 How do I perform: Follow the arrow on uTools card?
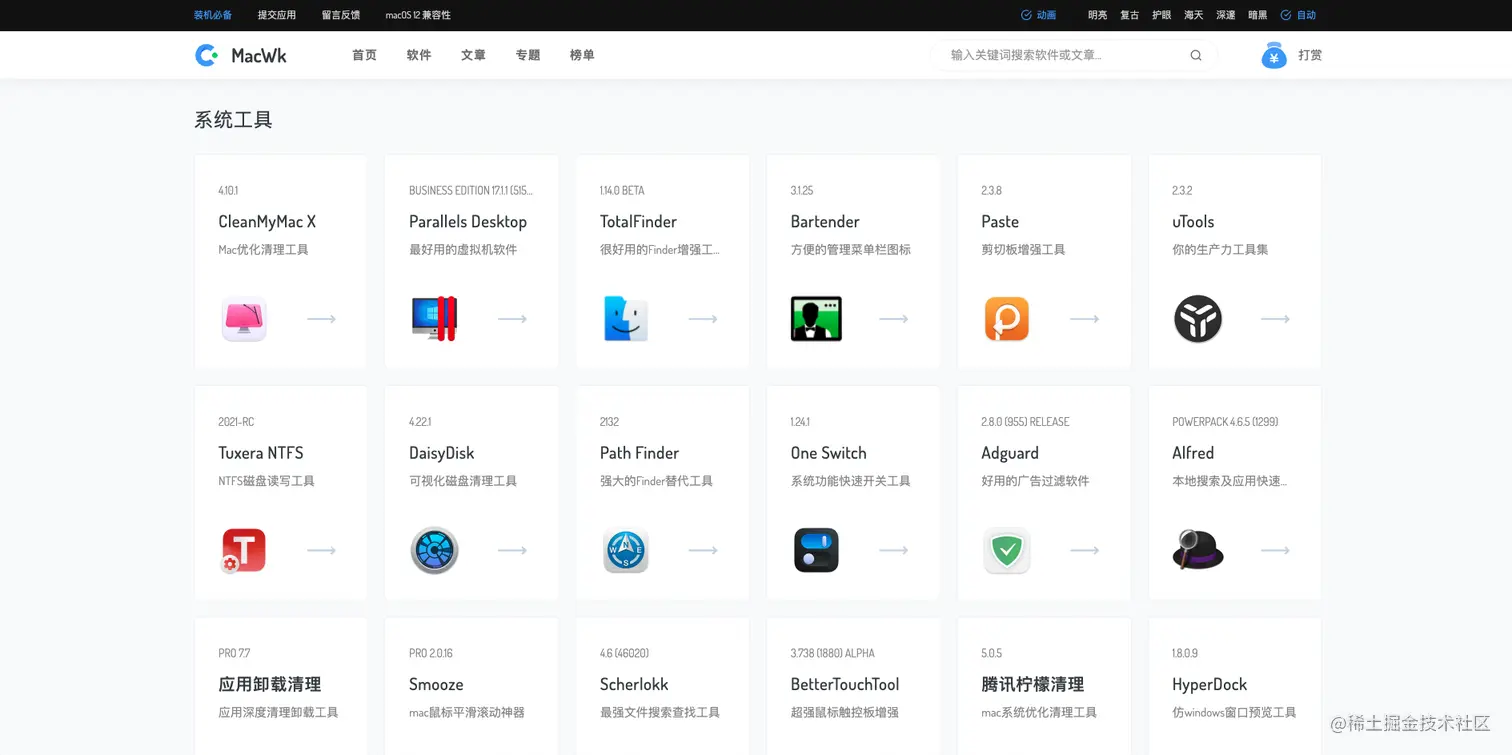1275,319
